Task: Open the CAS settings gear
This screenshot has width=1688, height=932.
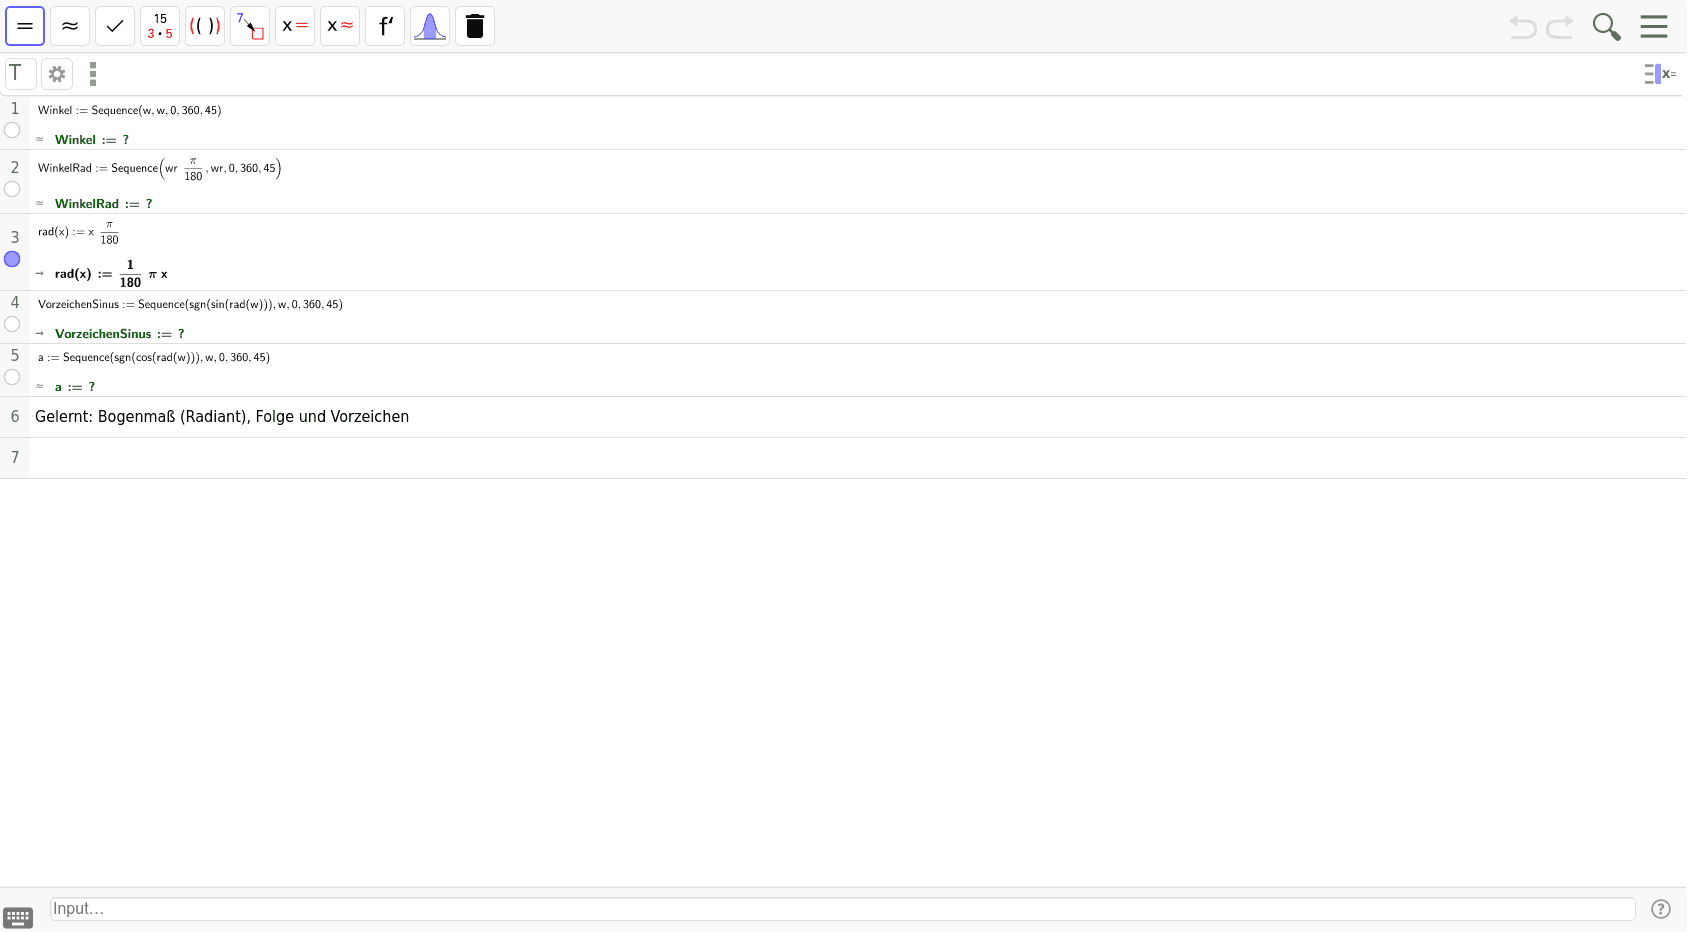Action: [x=57, y=74]
